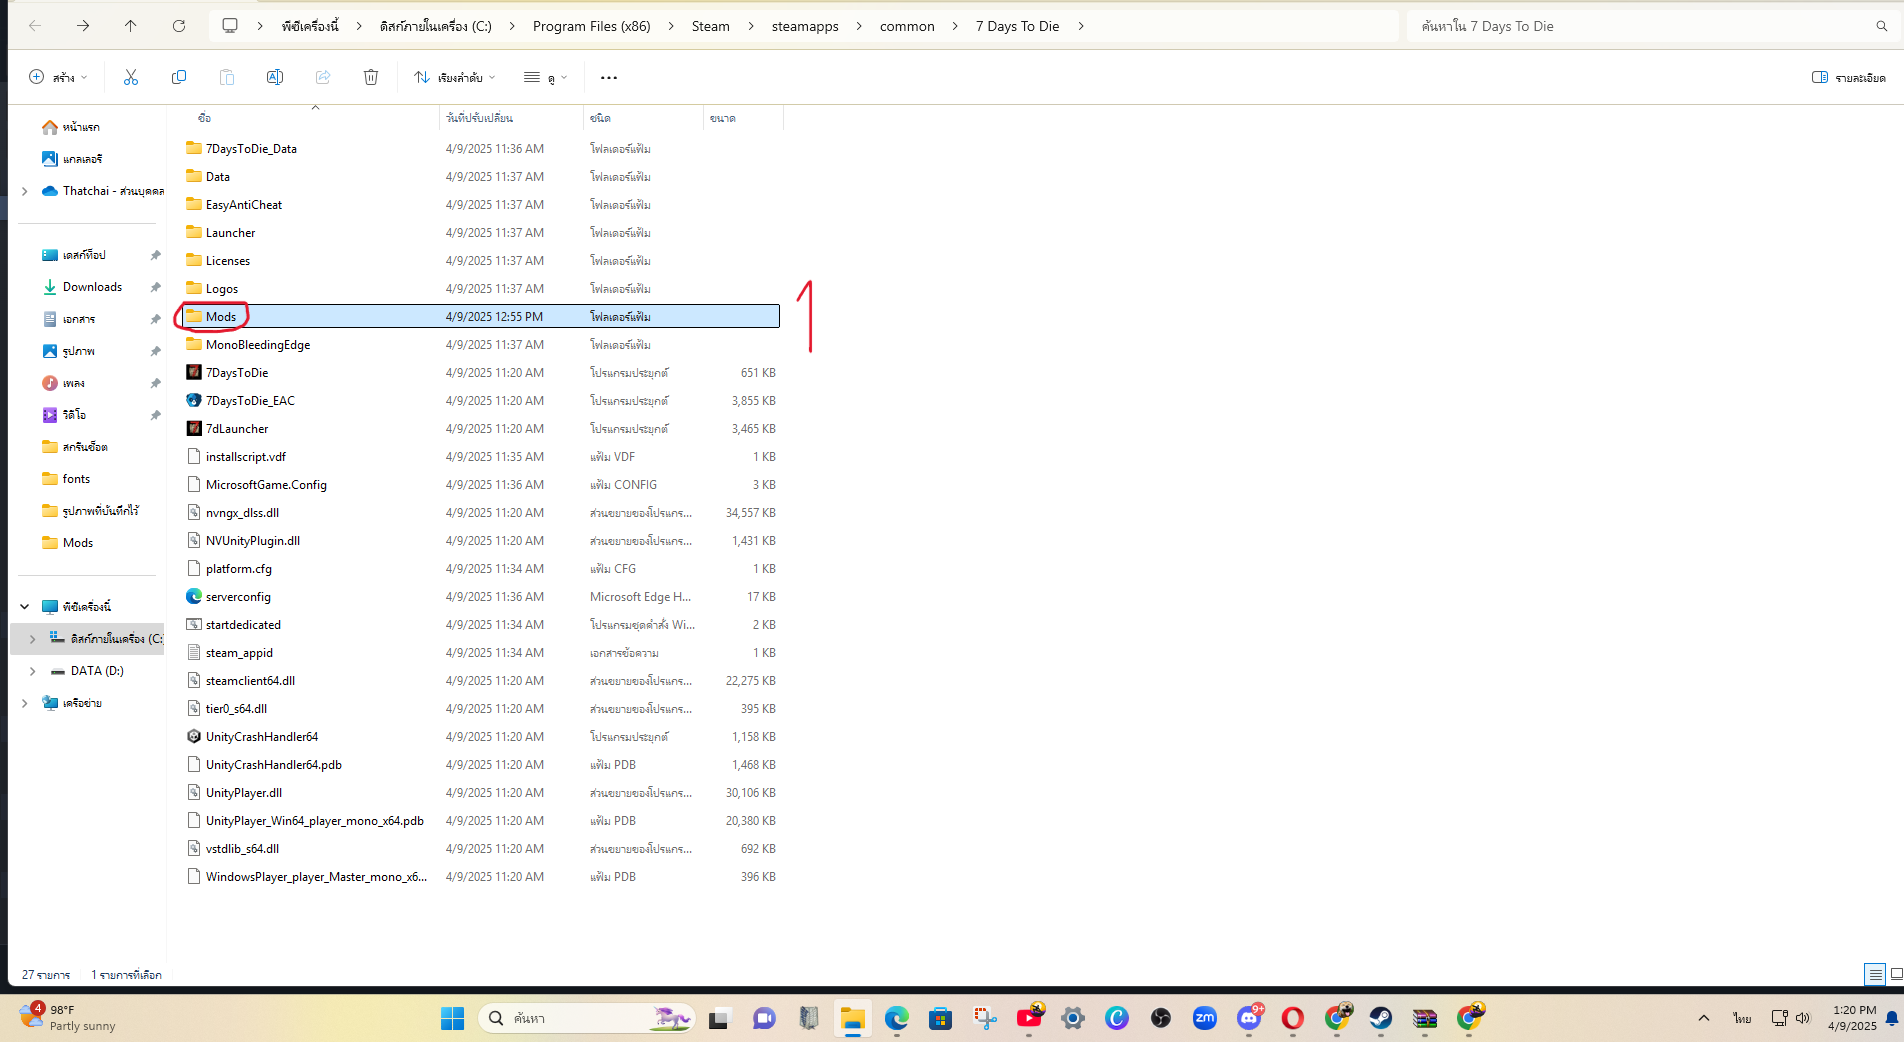Click the Program Files (x86) breadcrumb
Screen dimensions: 1904x1042
[x=591, y=26]
